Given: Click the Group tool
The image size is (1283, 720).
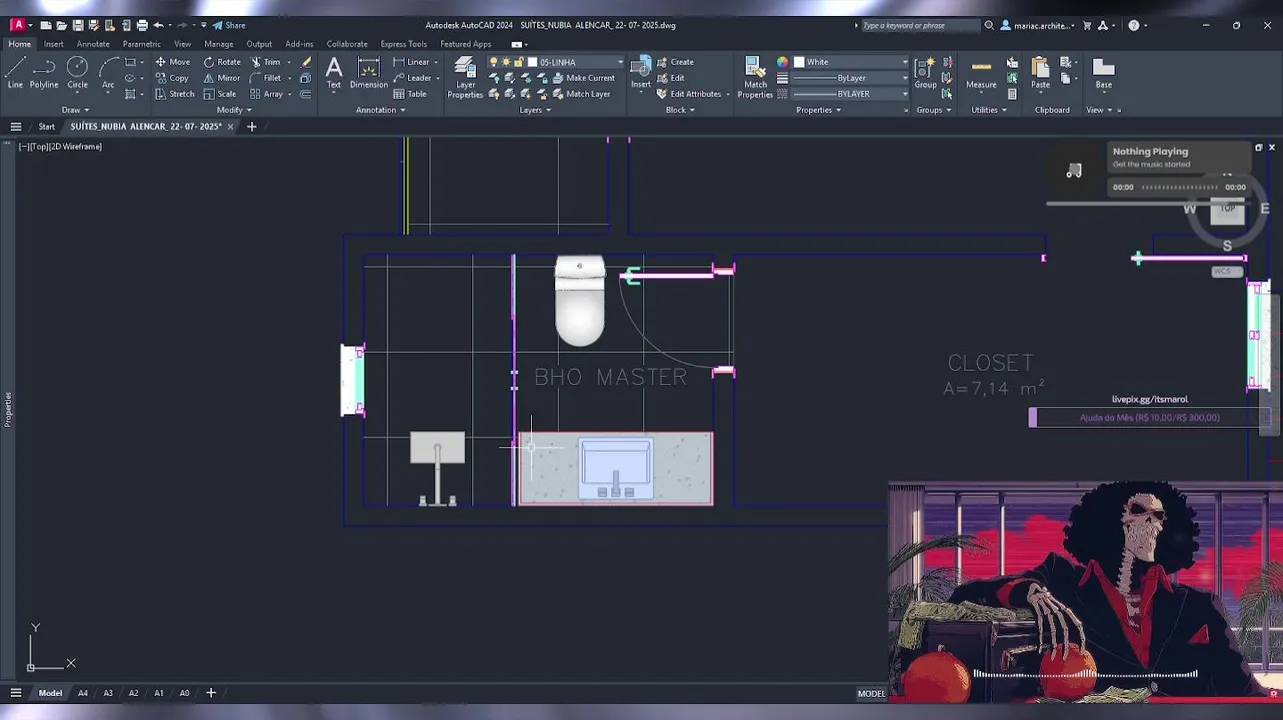Looking at the screenshot, I should (x=926, y=73).
